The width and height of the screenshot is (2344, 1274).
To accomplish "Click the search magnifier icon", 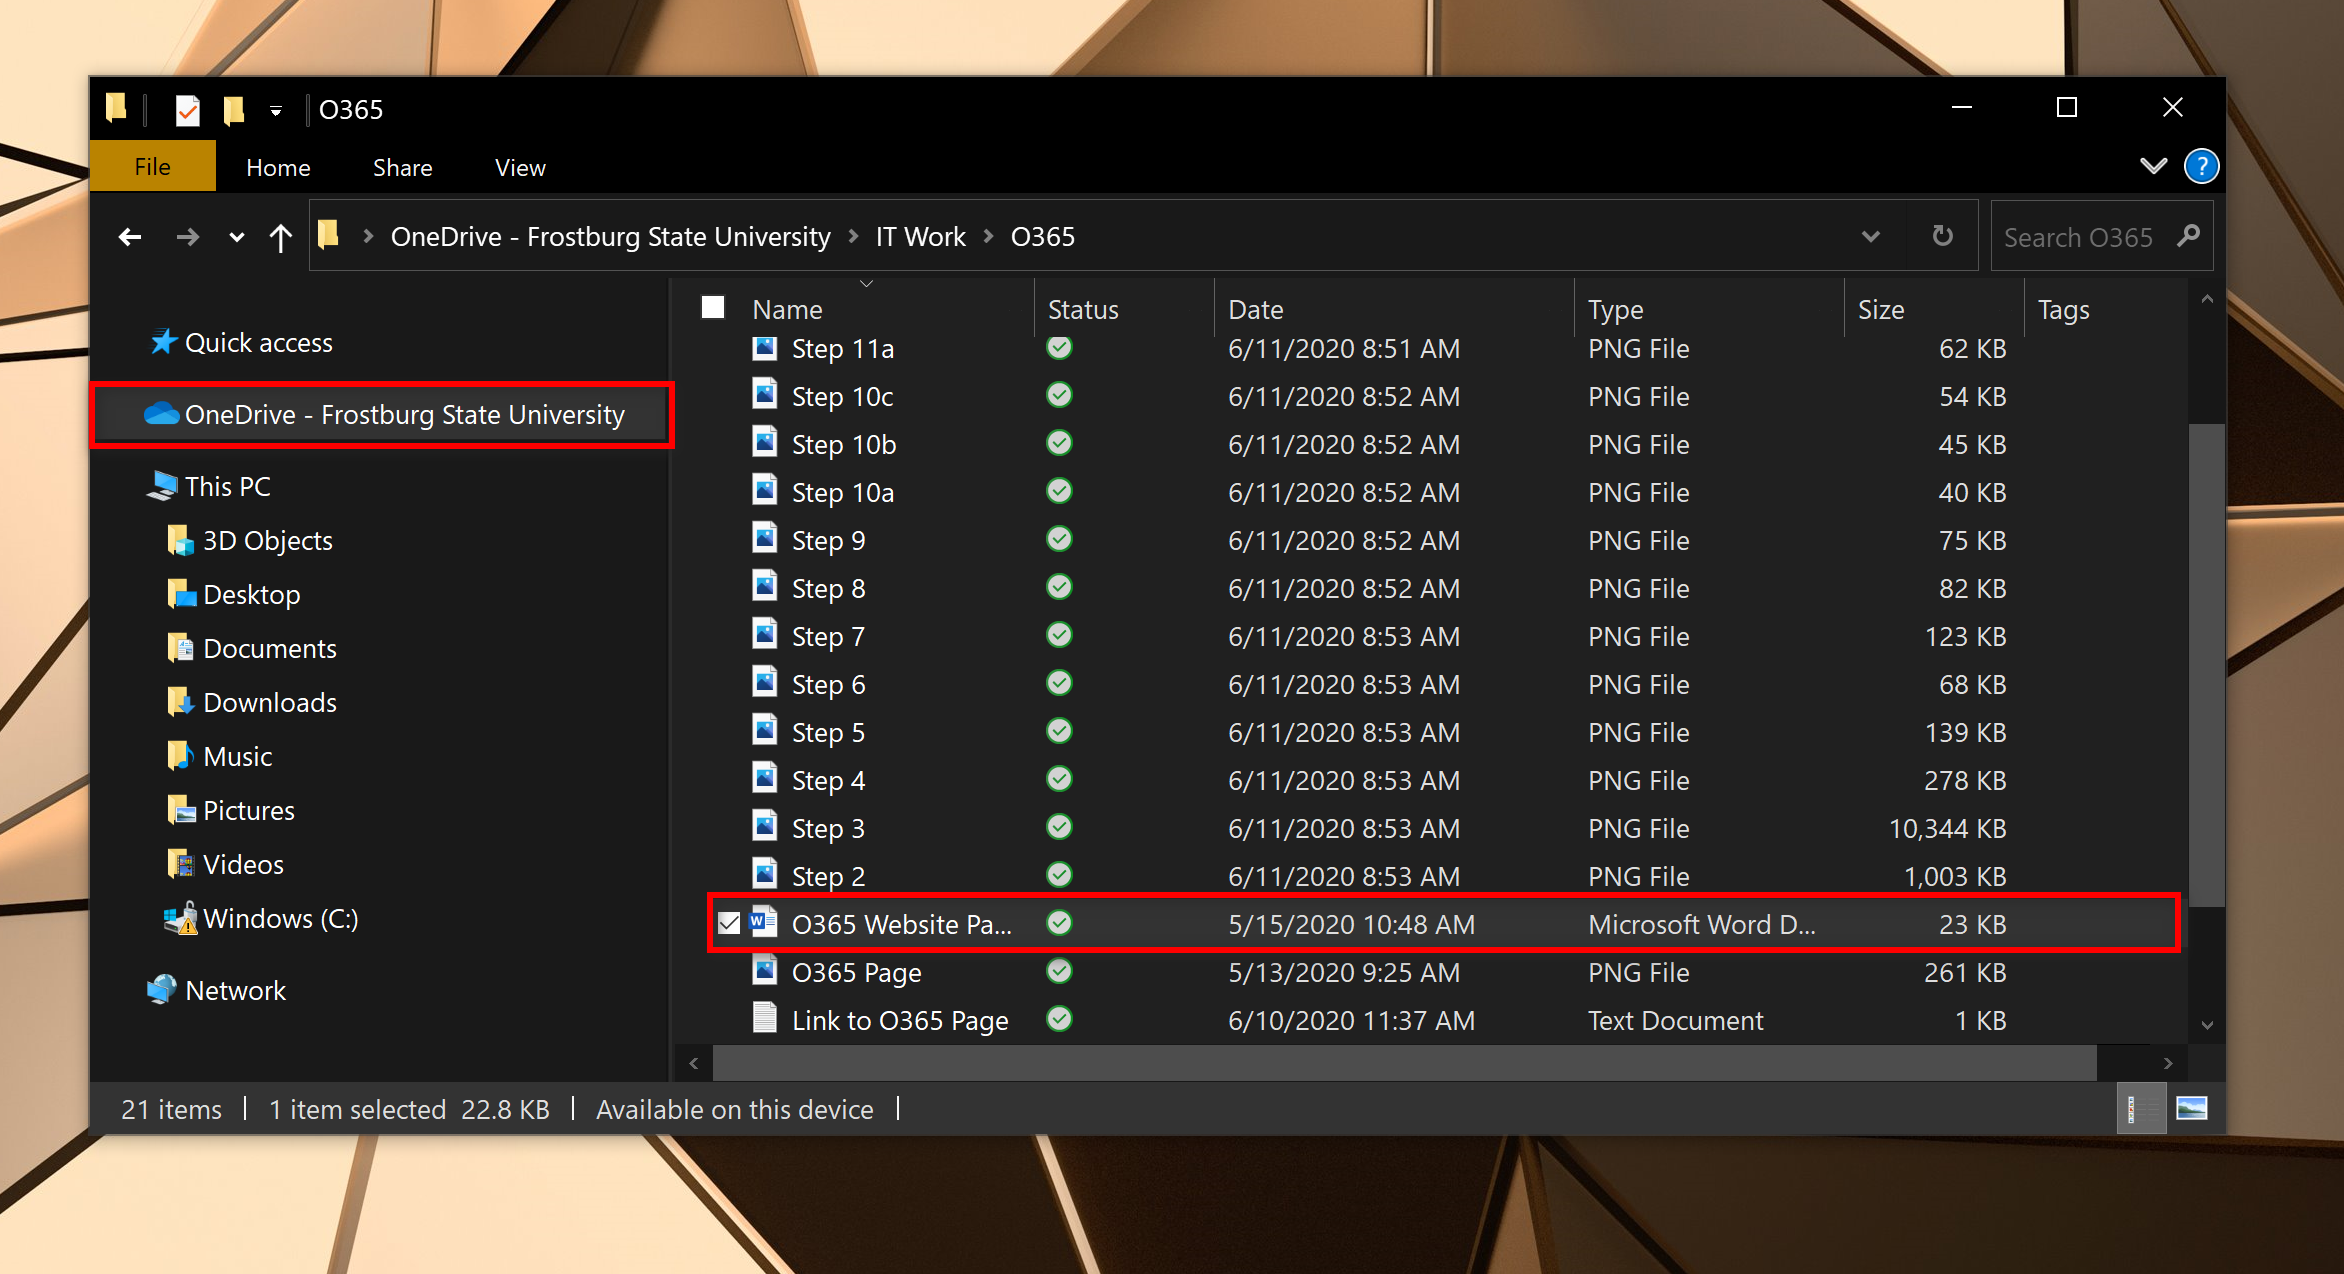I will tap(2188, 236).
